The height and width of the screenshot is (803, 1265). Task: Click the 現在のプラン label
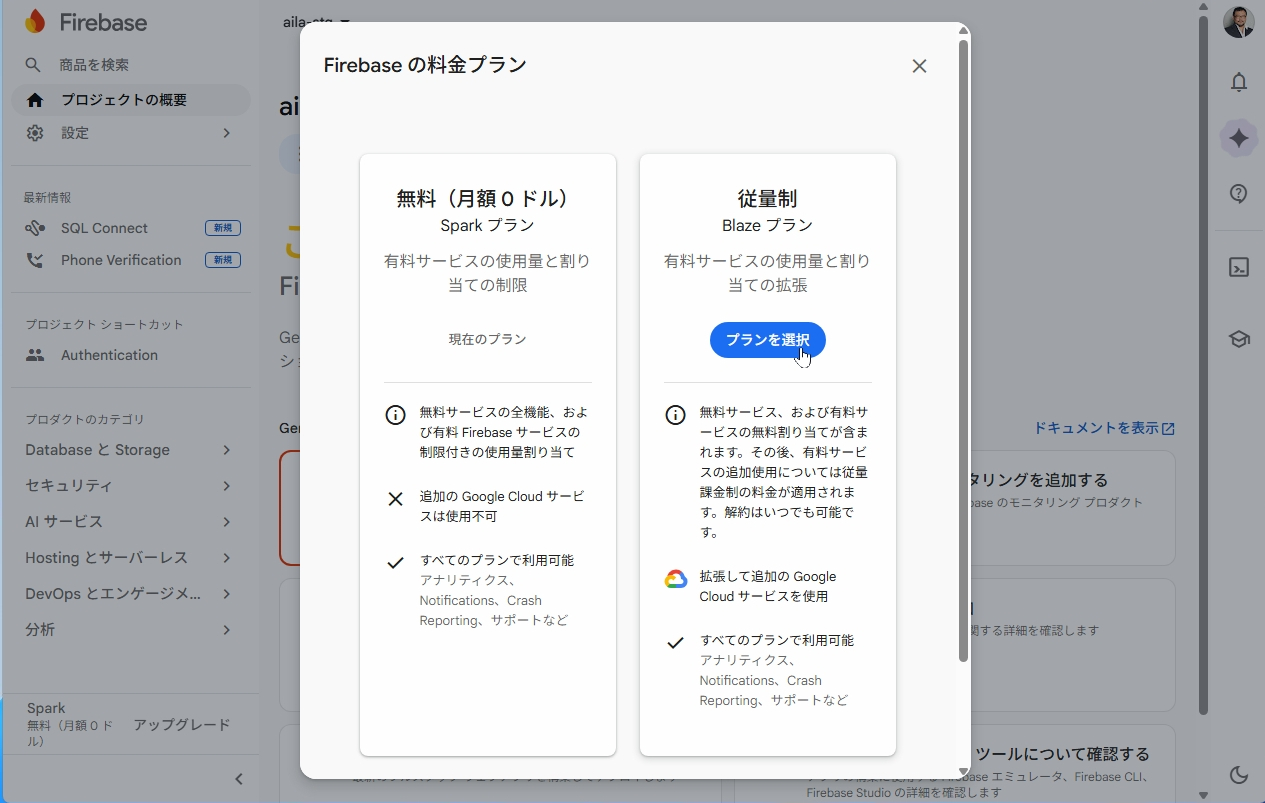pyautogui.click(x=488, y=340)
